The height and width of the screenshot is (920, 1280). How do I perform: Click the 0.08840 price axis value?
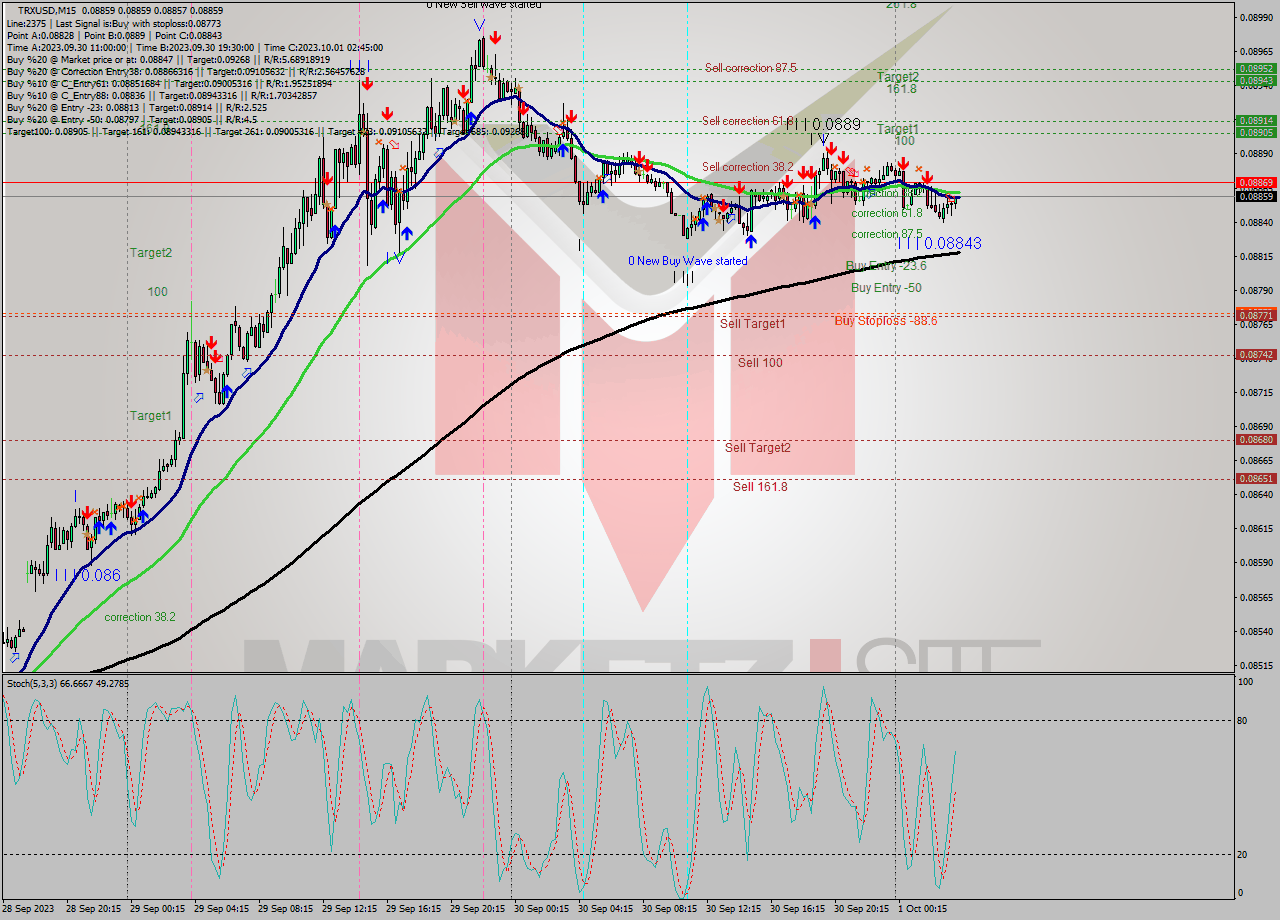click(x=1256, y=222)
